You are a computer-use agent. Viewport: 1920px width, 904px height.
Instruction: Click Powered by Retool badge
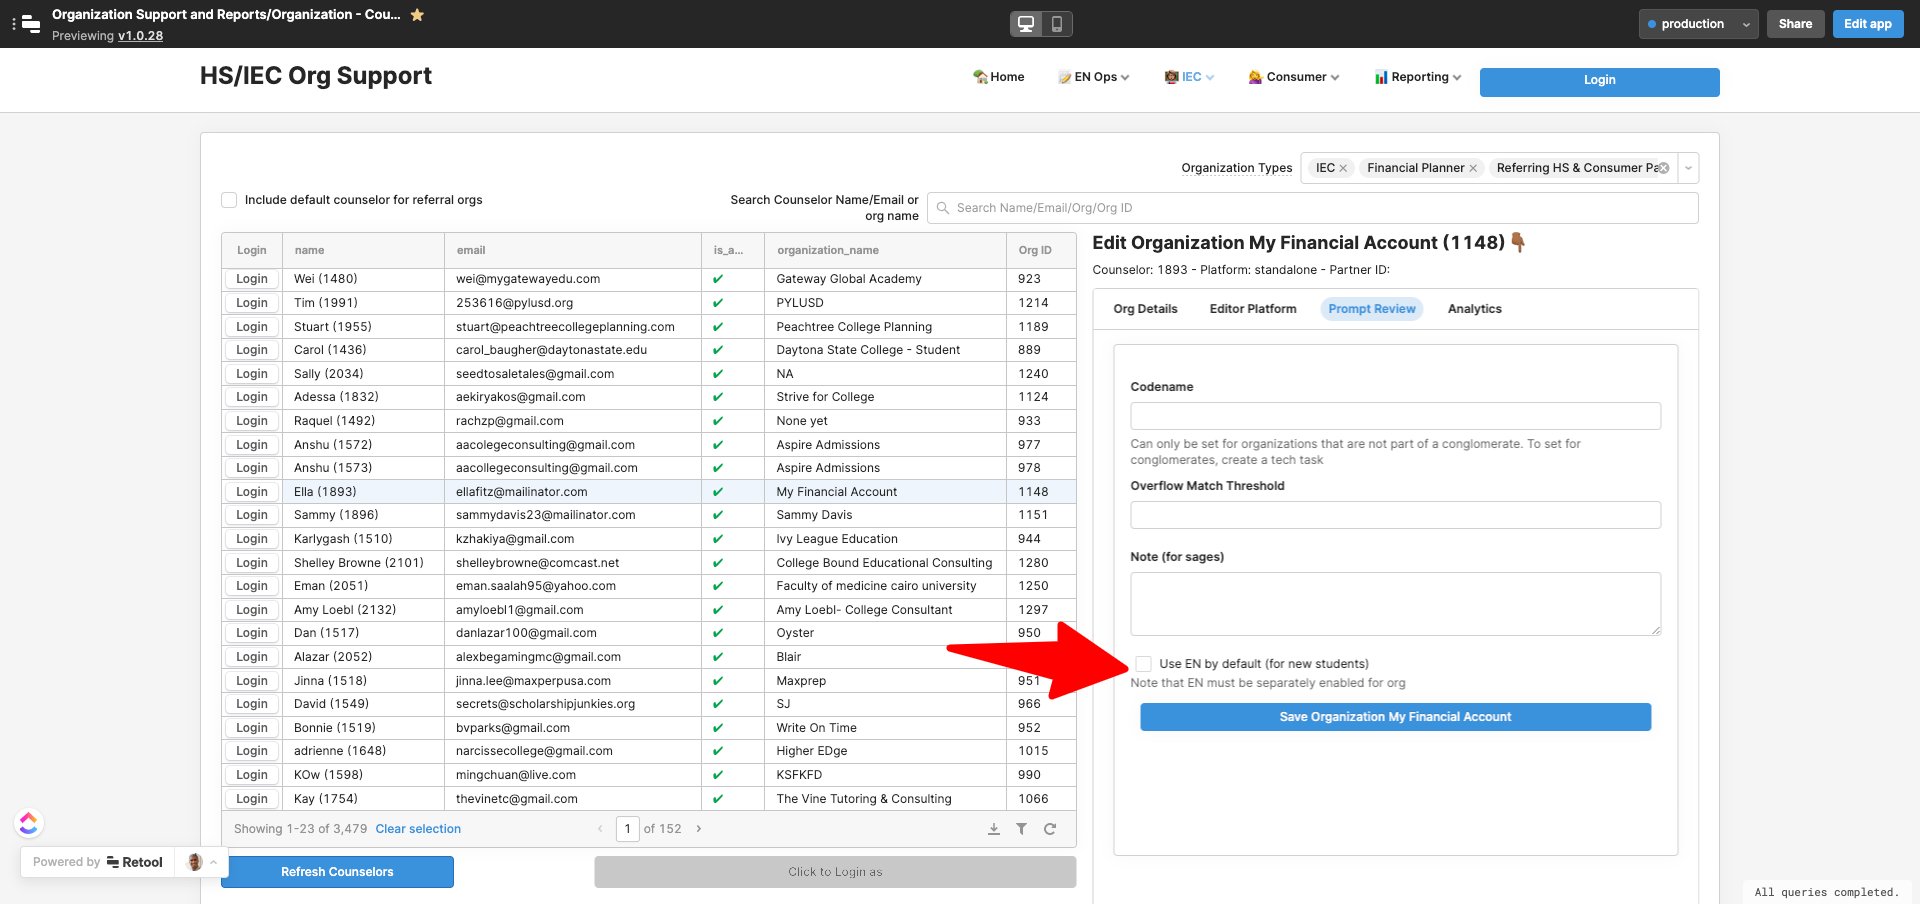[98, 862]
